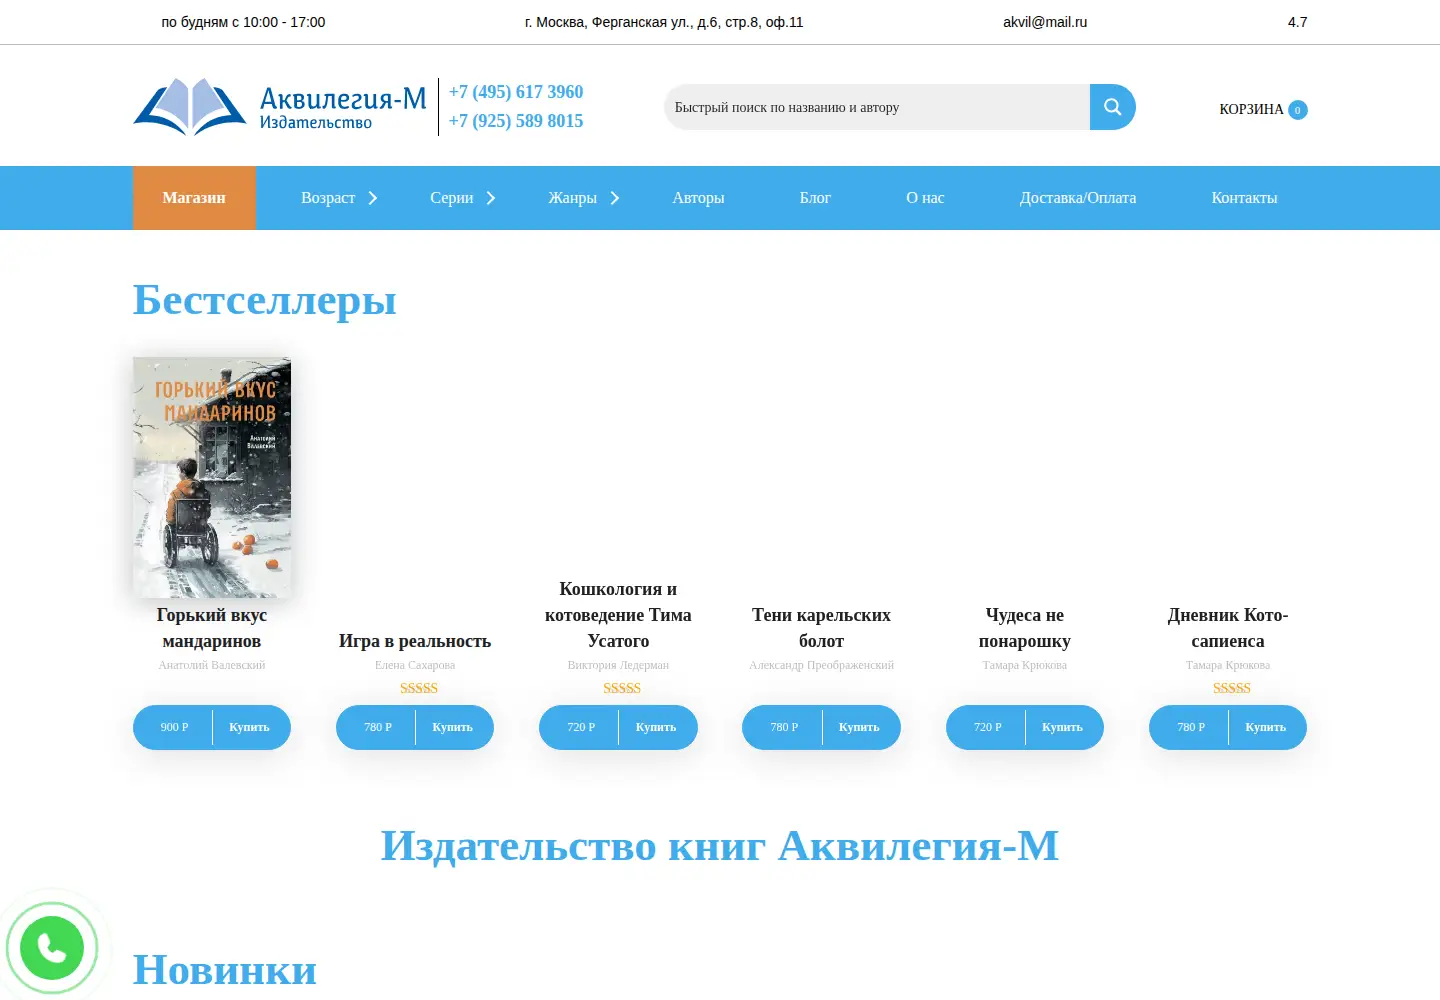Click the search magnifier icon button

(x=1112, y=107)
